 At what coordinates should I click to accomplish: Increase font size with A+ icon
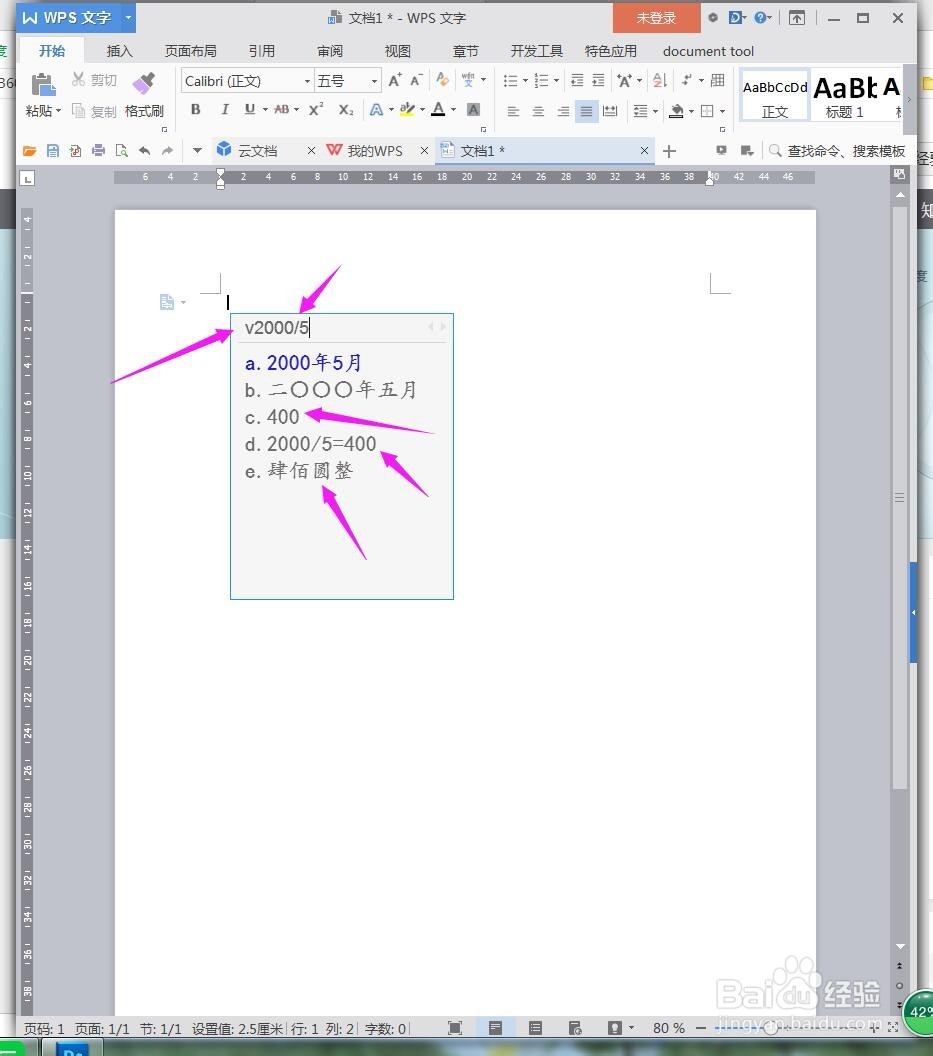tap(395, 81)
